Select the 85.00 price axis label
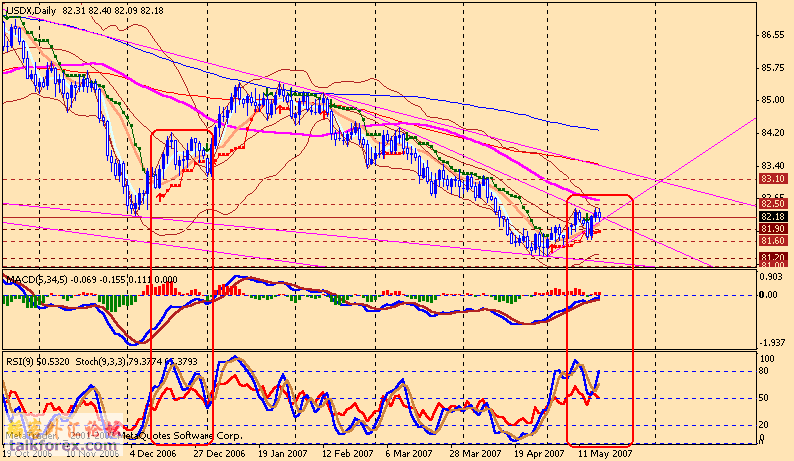This screenshot has width=794, height=461. [x=772, y=100]
